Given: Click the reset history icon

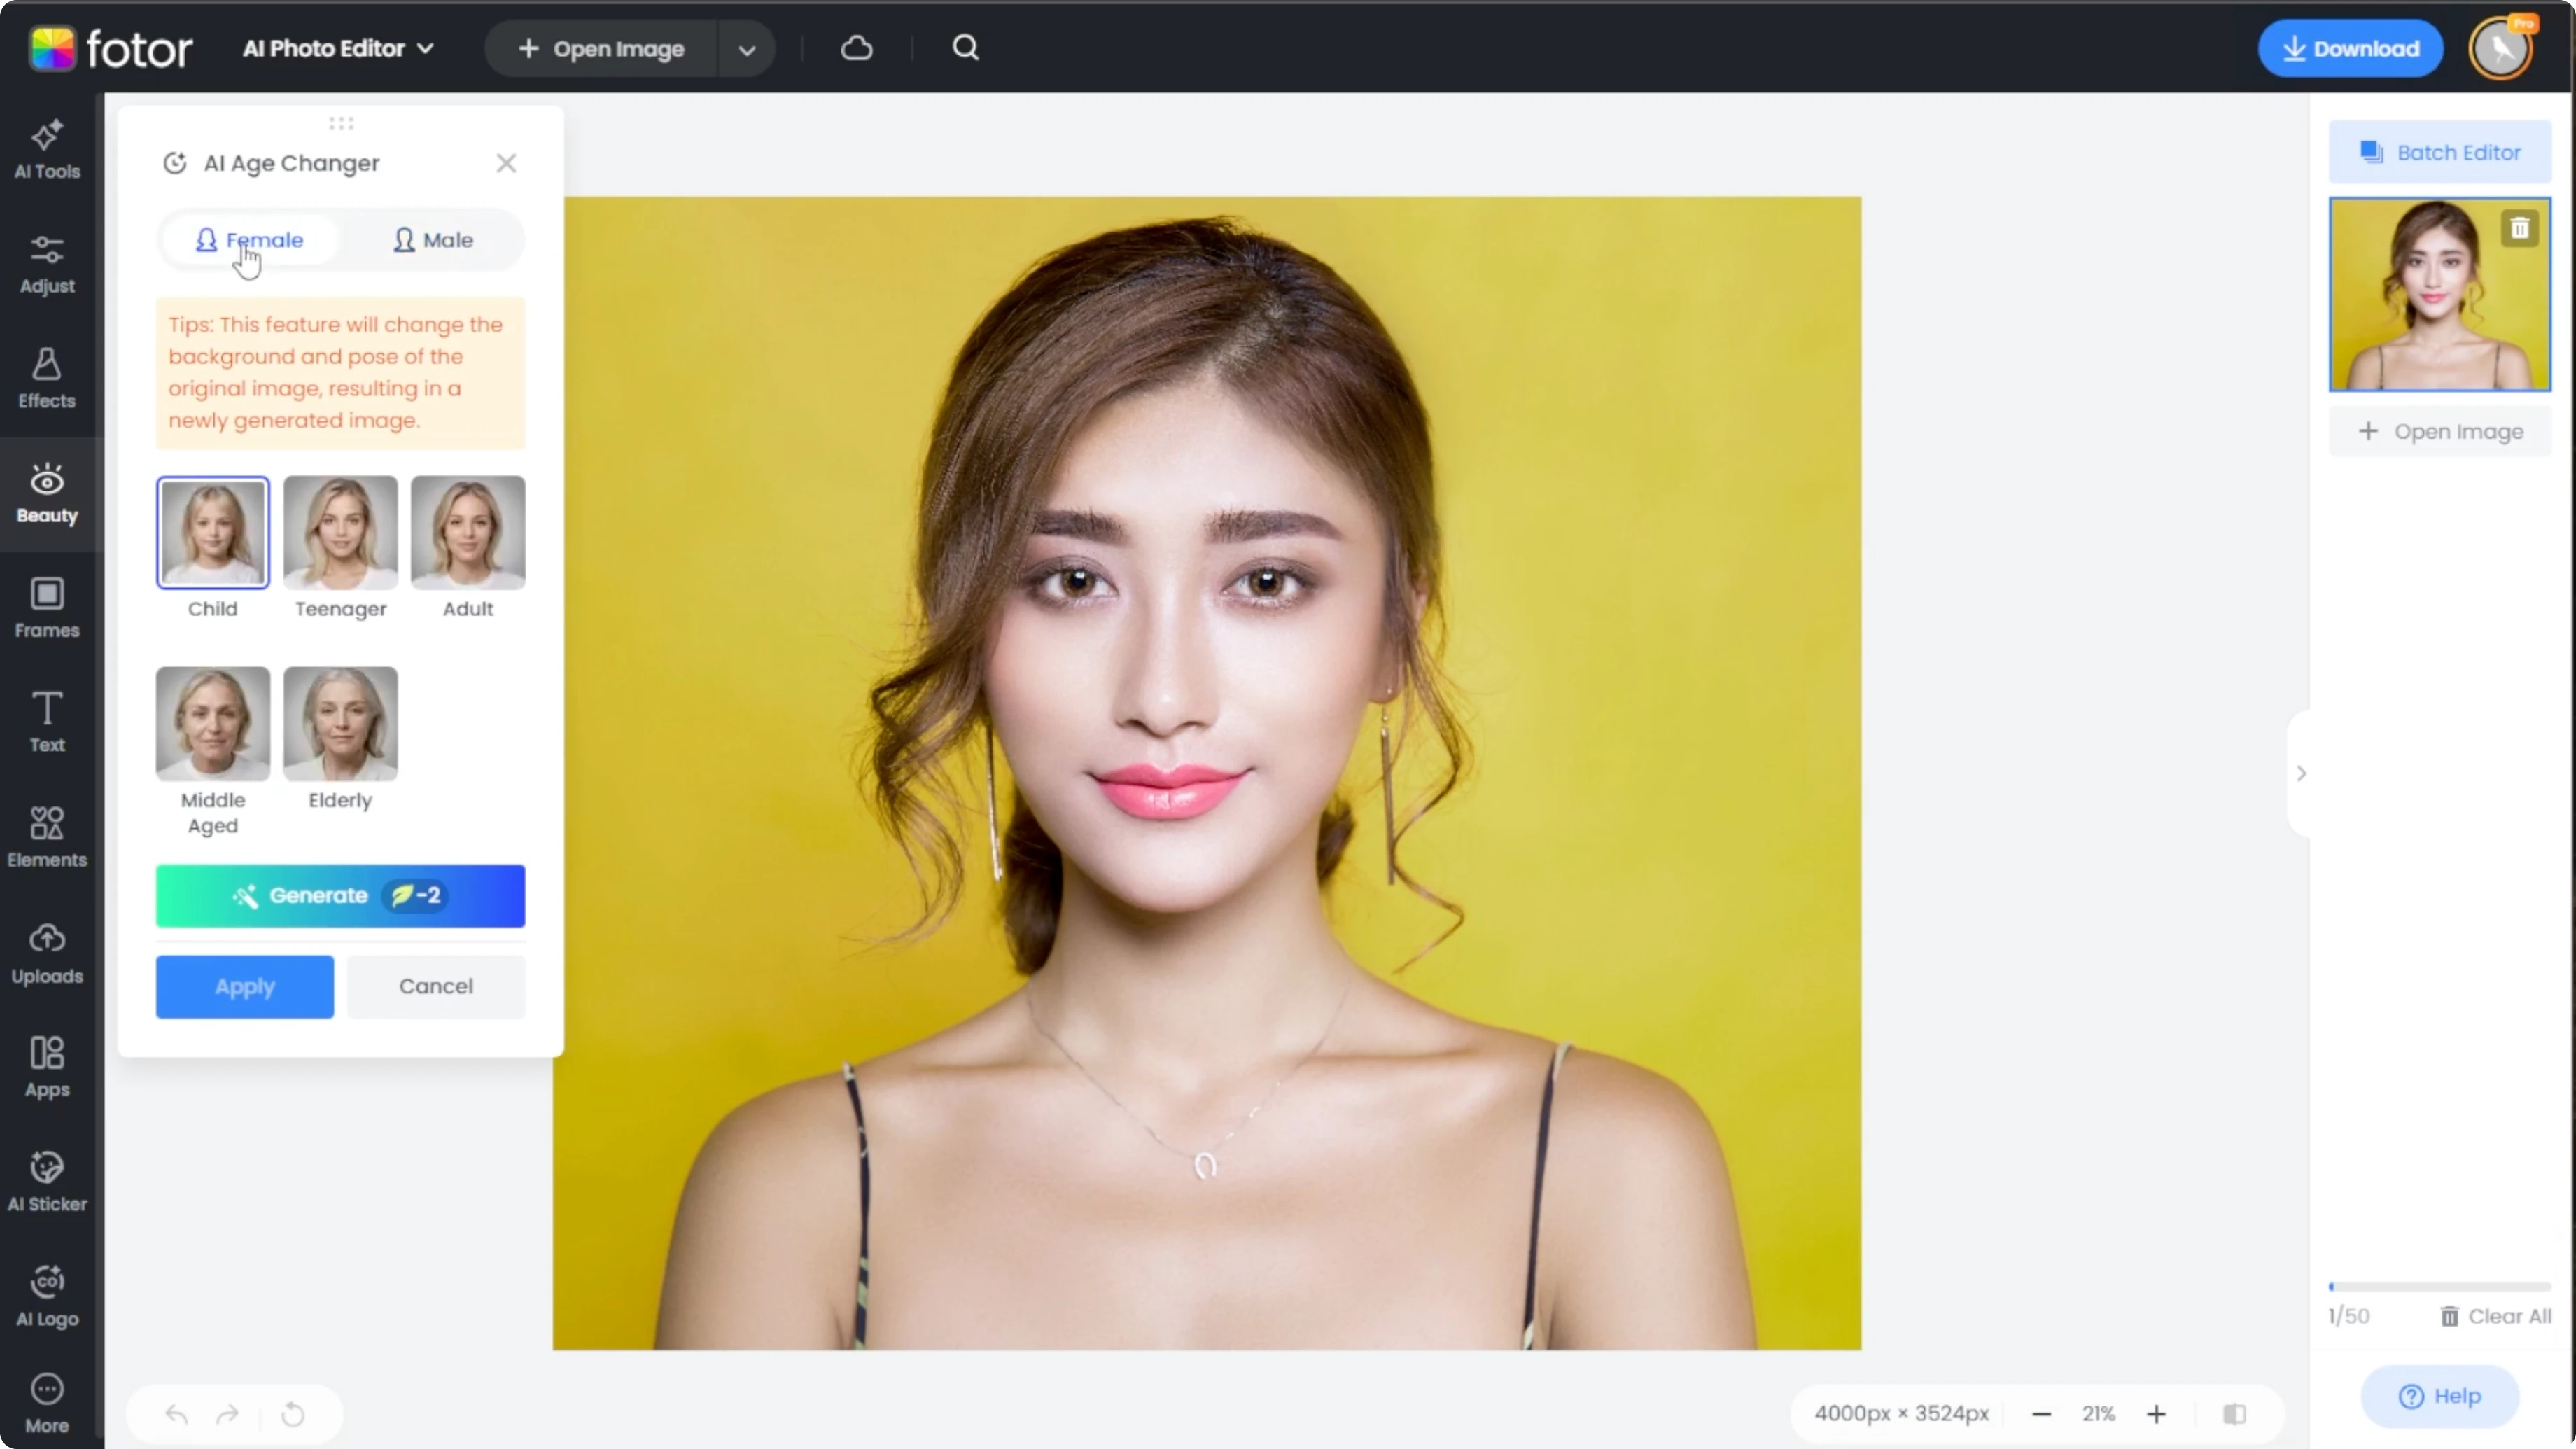Looking at the screenshot, I should [293, 1414].
